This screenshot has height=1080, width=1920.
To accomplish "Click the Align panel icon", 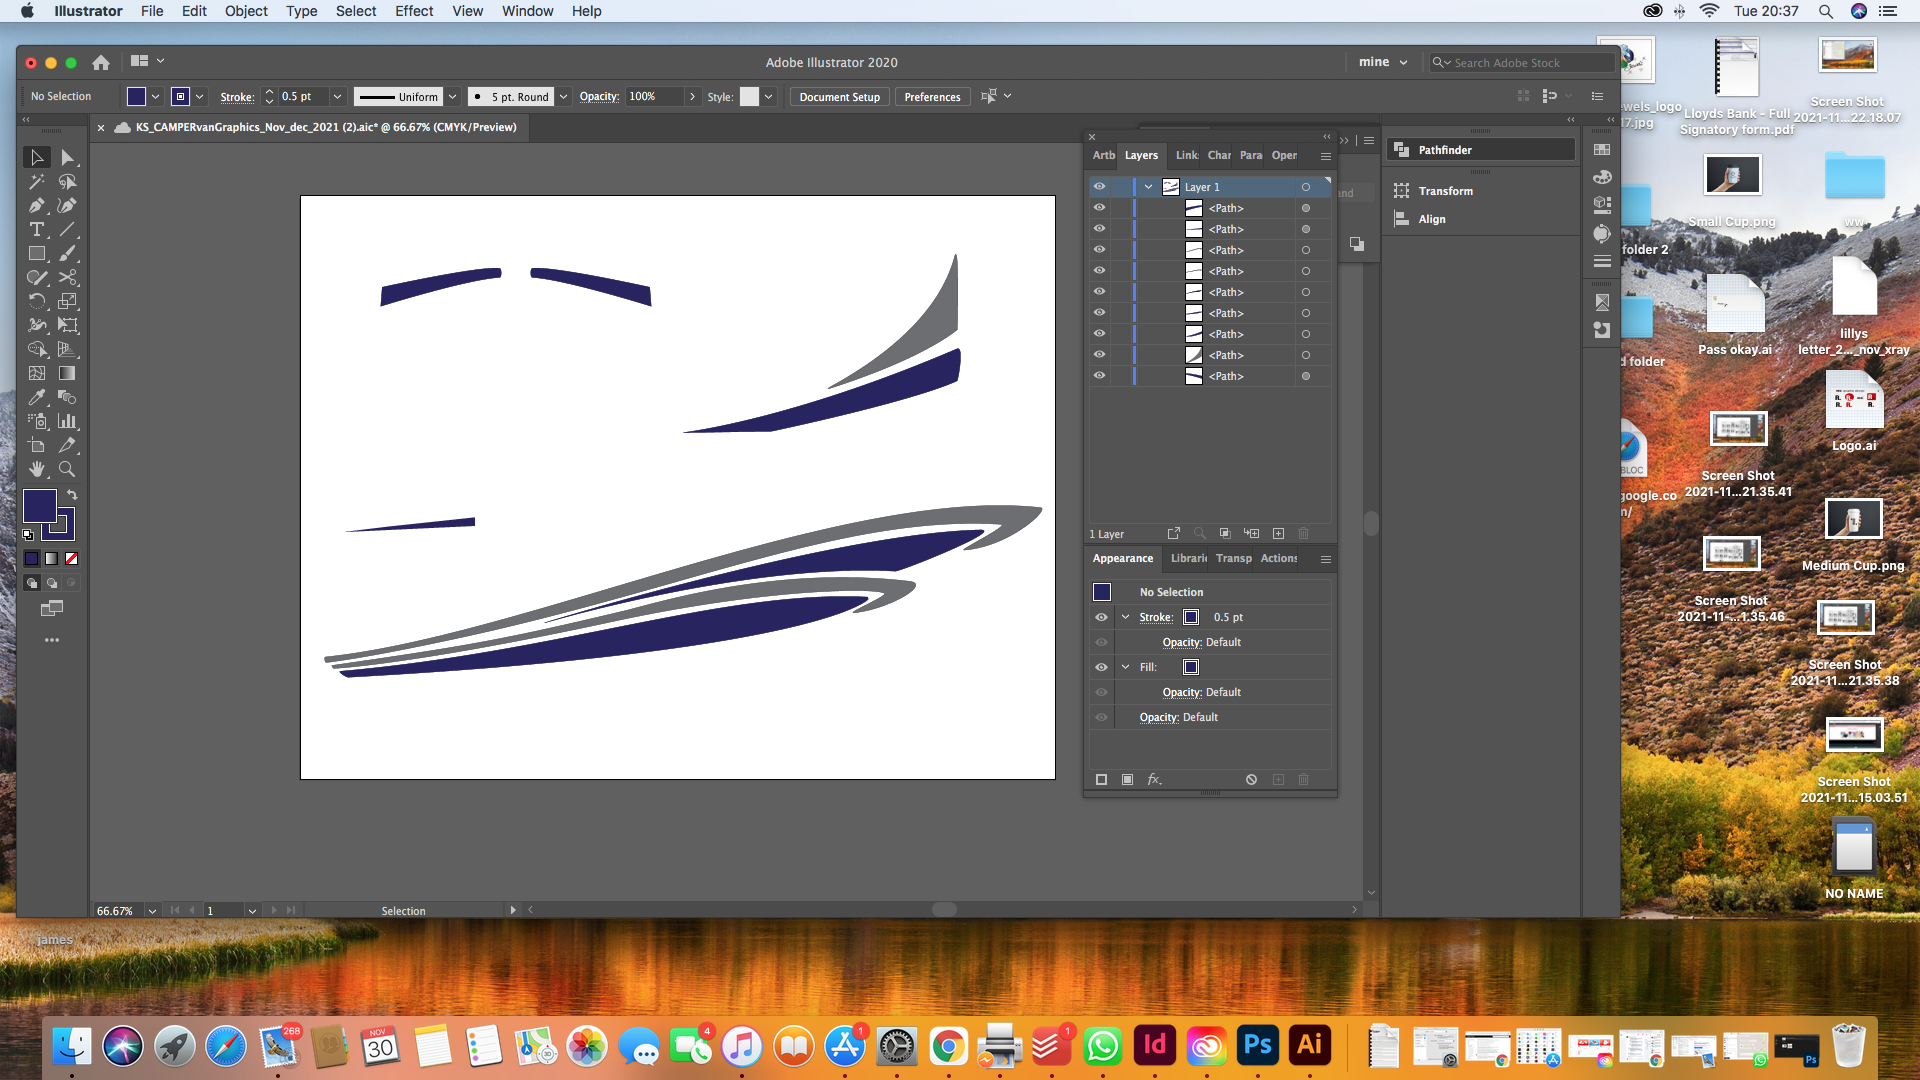I will click(1401, 218).
